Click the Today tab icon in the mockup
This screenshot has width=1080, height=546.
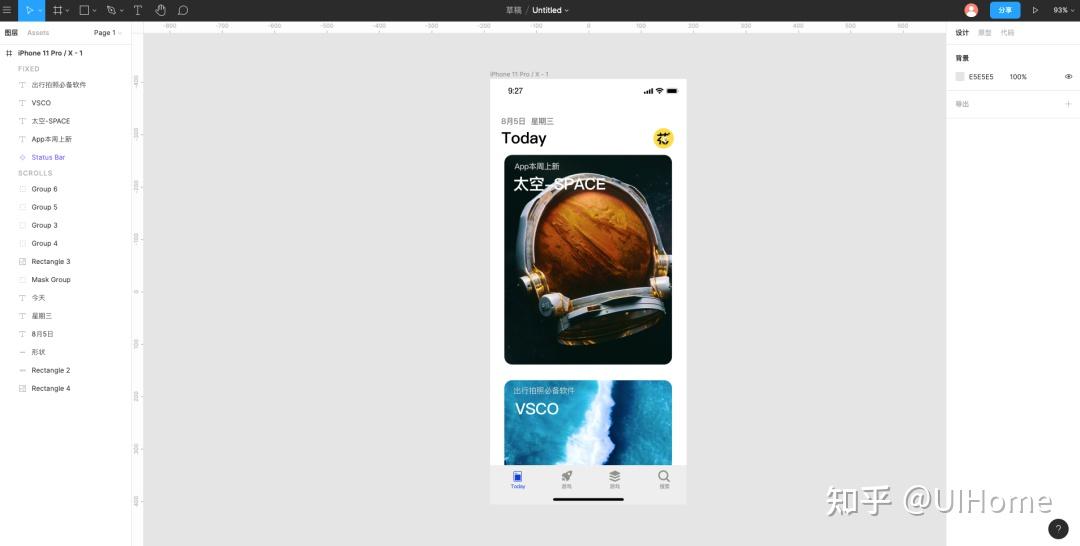point(517,476)
